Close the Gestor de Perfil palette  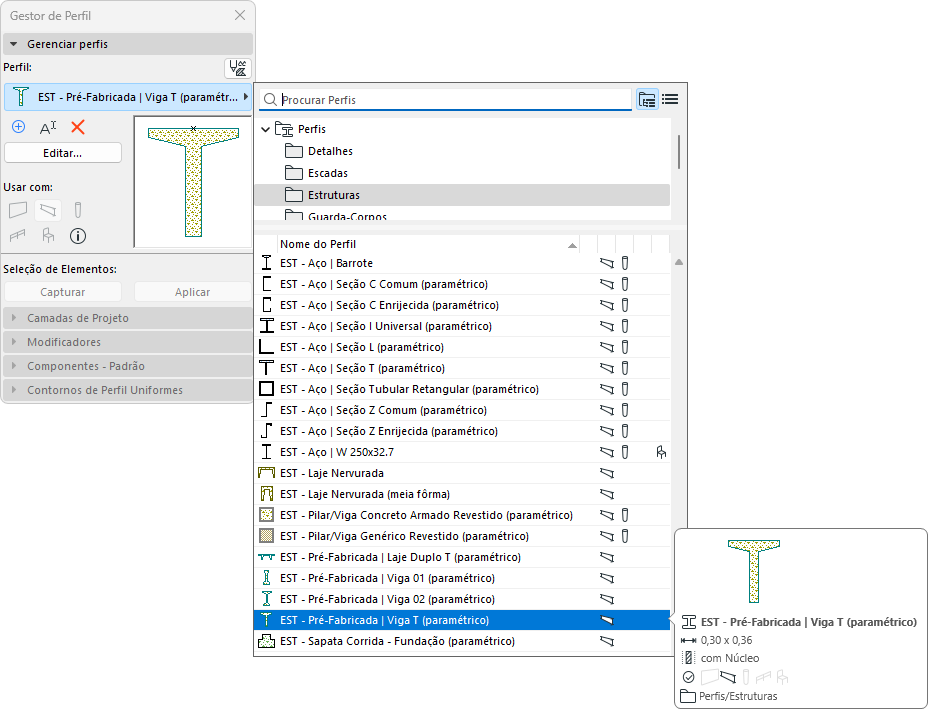240,15
